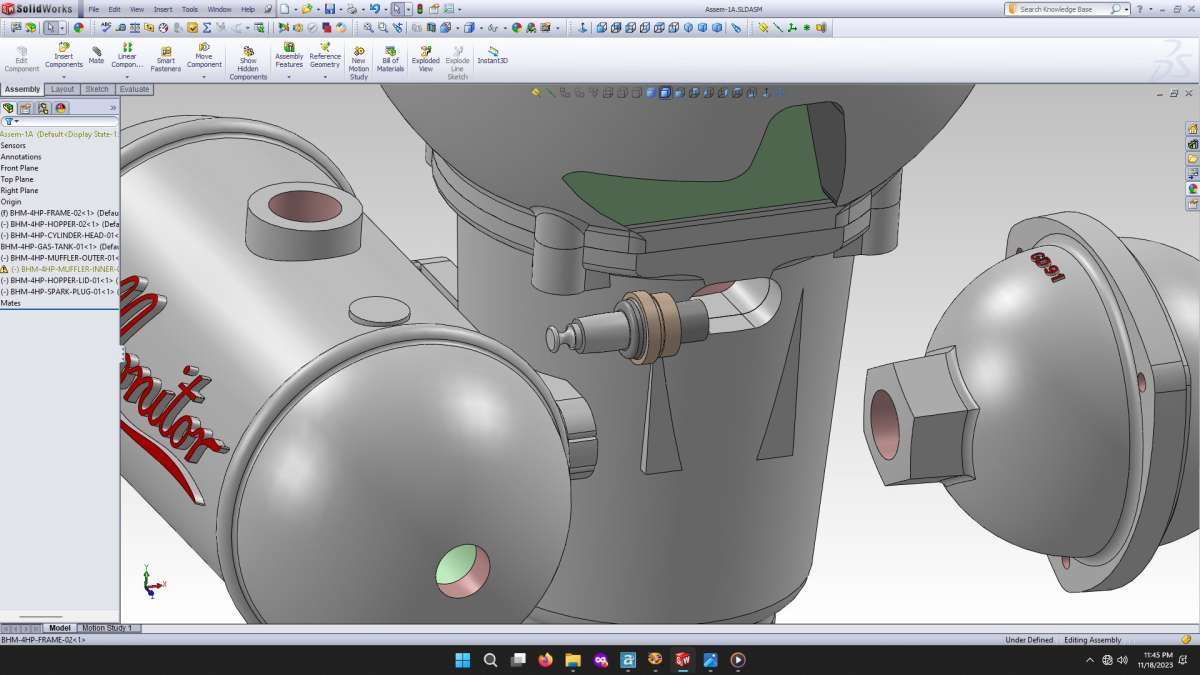Select BHM-4HP-GAS-TANK-01 component
The image size is (1200, 675).
point(60,246)
